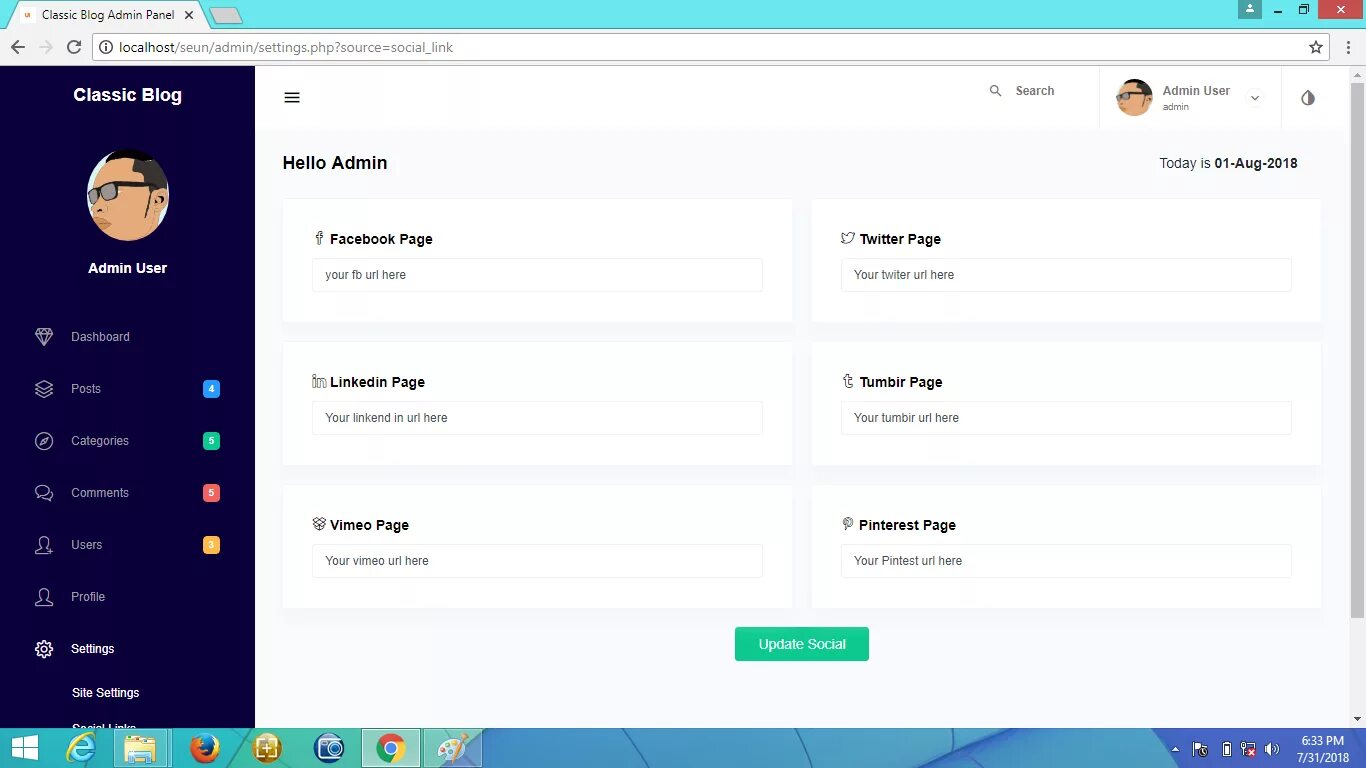The height and width of the screenshot is (768, 1366).
Task: Open the Users menu item
Action: point(87,545)
